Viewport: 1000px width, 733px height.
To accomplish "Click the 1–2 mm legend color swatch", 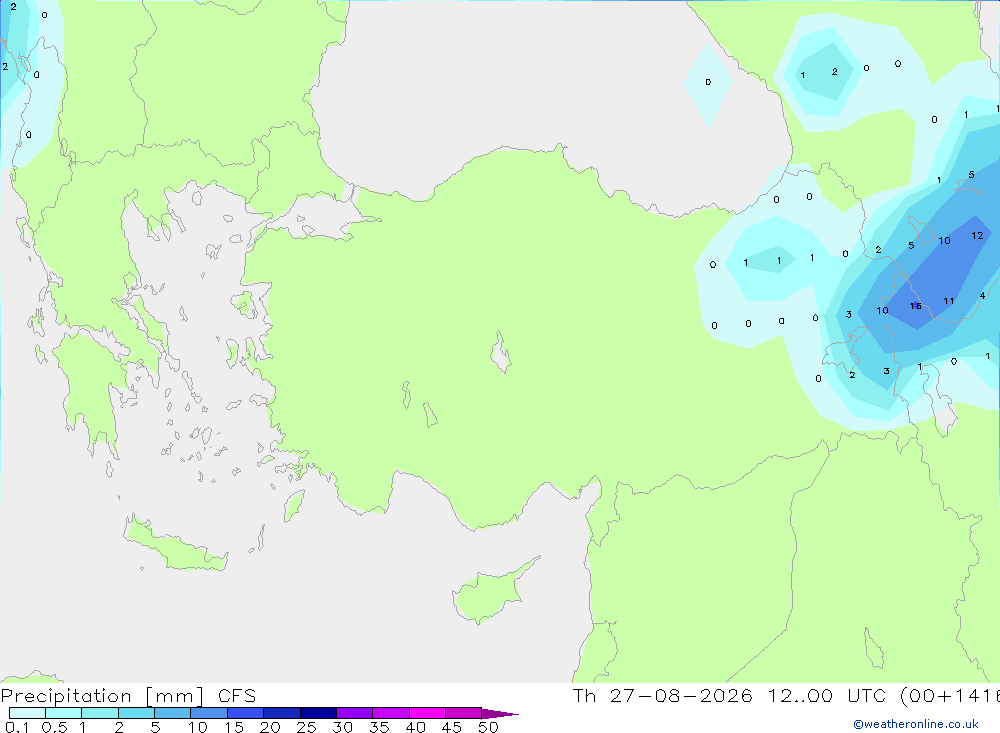I will (100, 713).
